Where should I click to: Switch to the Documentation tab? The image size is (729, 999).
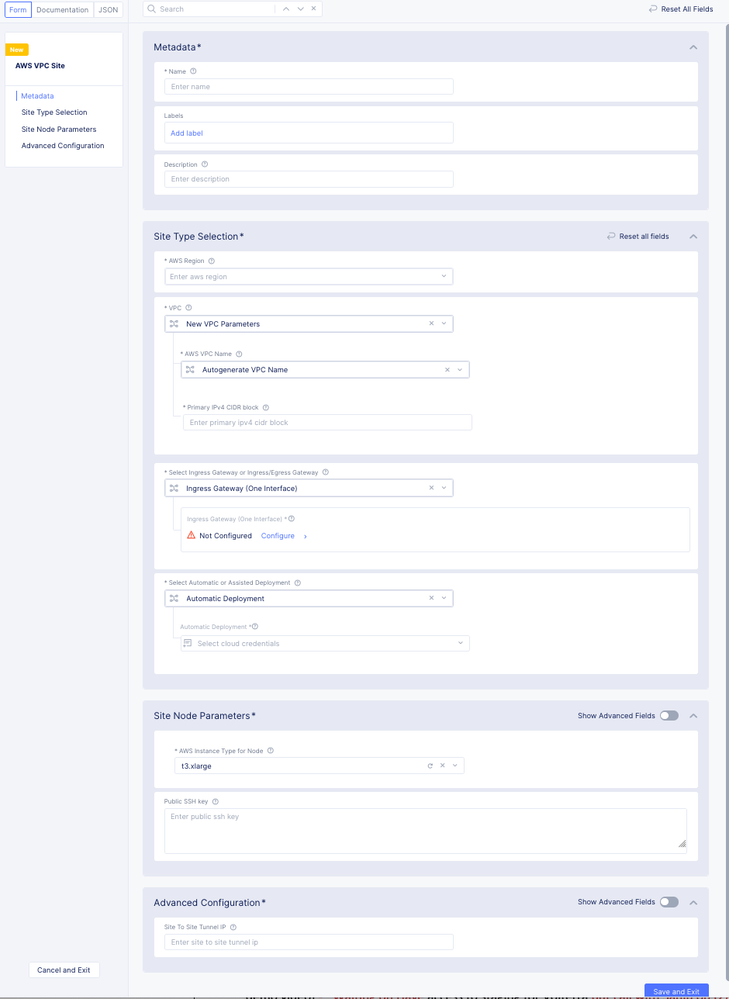click(63, 10)
